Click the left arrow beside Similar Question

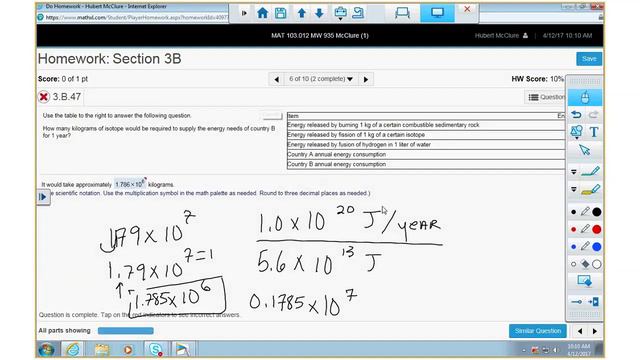pos(580,331)
